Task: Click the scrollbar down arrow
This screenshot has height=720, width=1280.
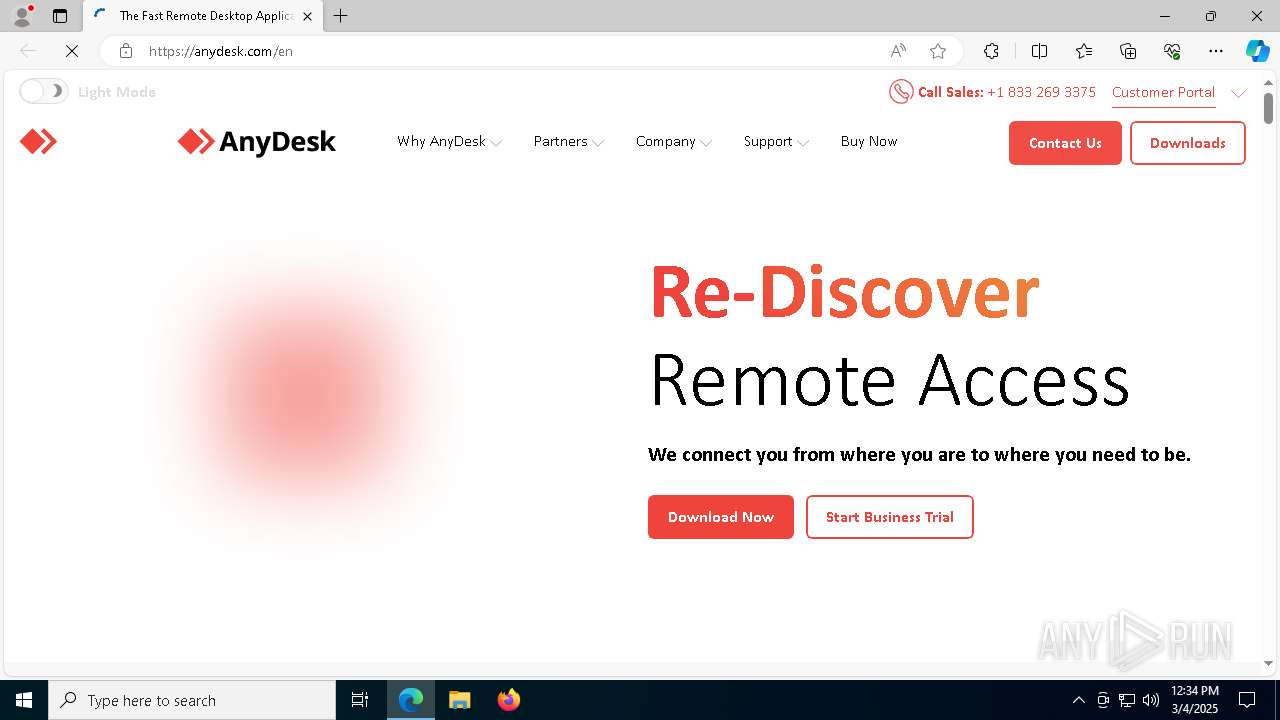Action: (x=1269, y=662)
